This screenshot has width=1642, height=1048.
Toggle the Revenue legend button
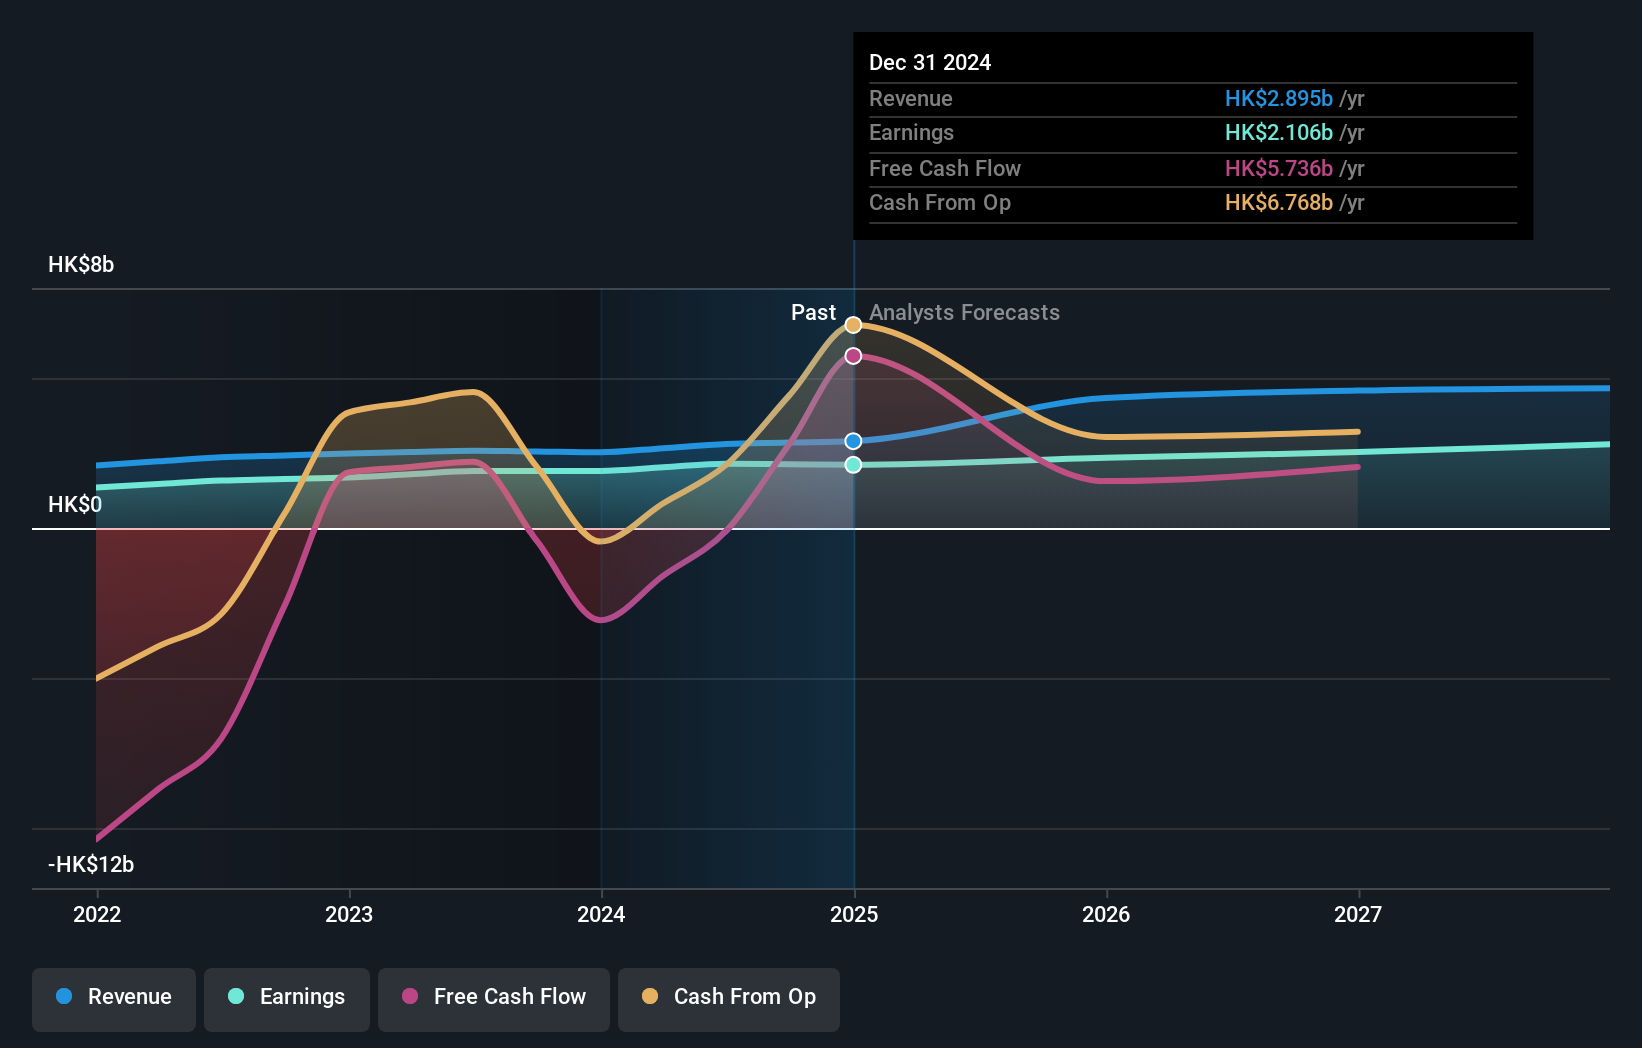(114, 999)
